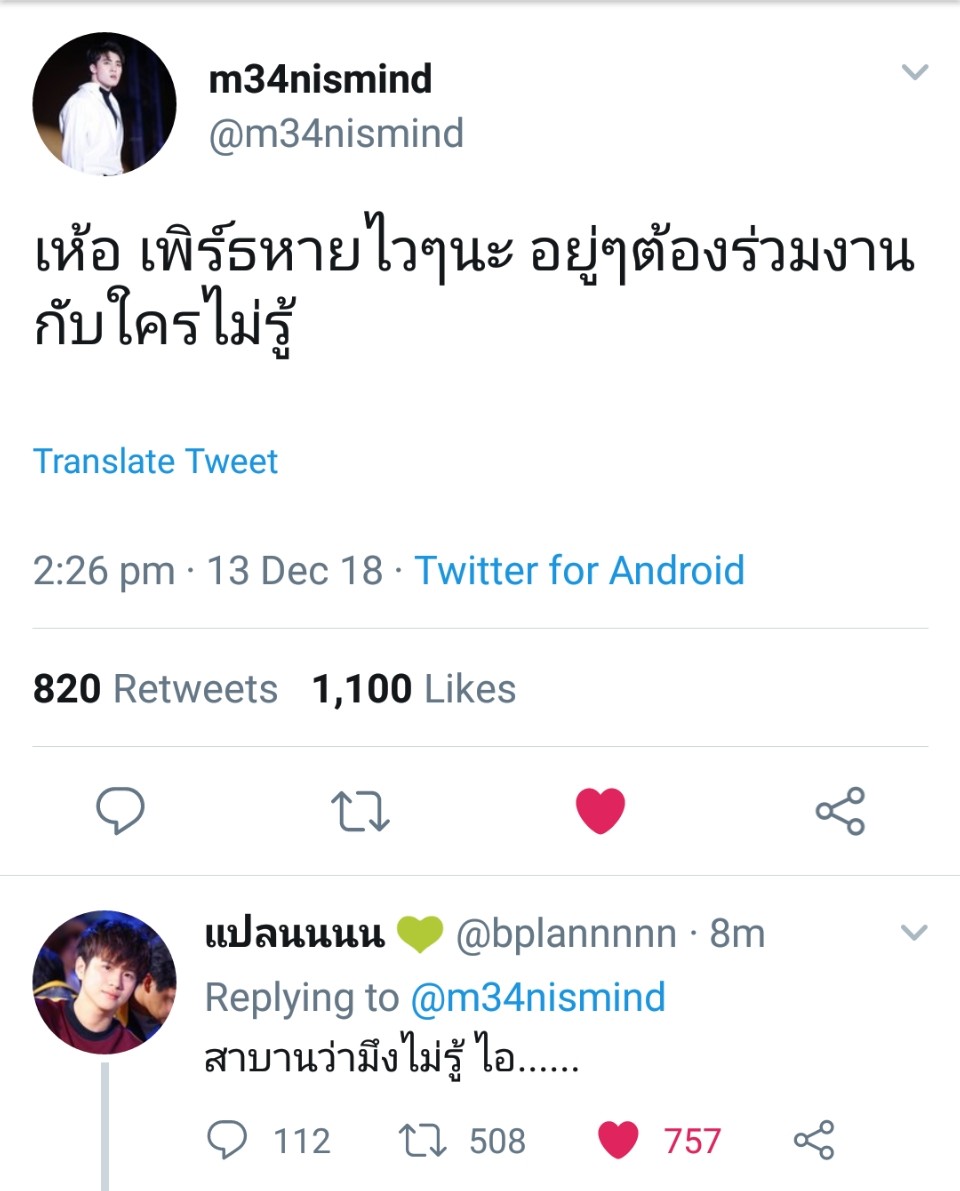Retweet the main m34nismind tweet

(360, 811)
